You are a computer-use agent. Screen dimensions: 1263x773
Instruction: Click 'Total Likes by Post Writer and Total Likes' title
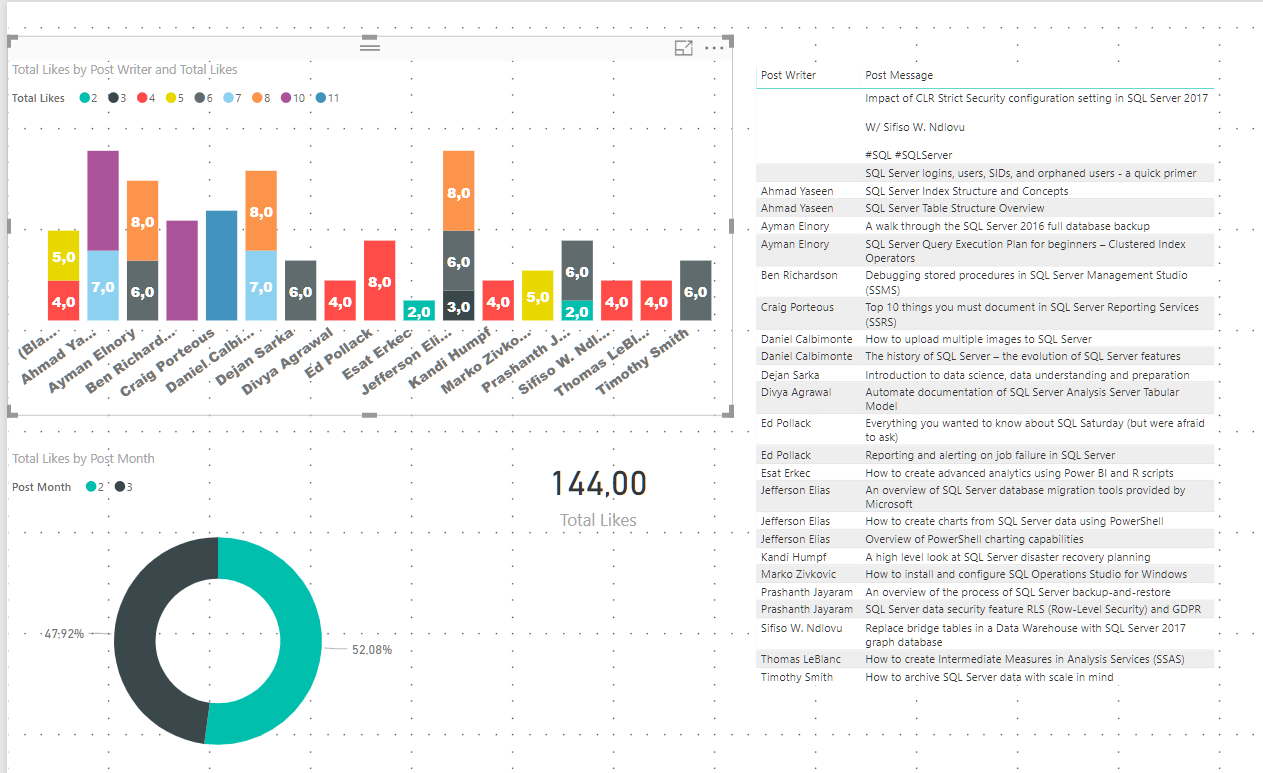(125, 70)
